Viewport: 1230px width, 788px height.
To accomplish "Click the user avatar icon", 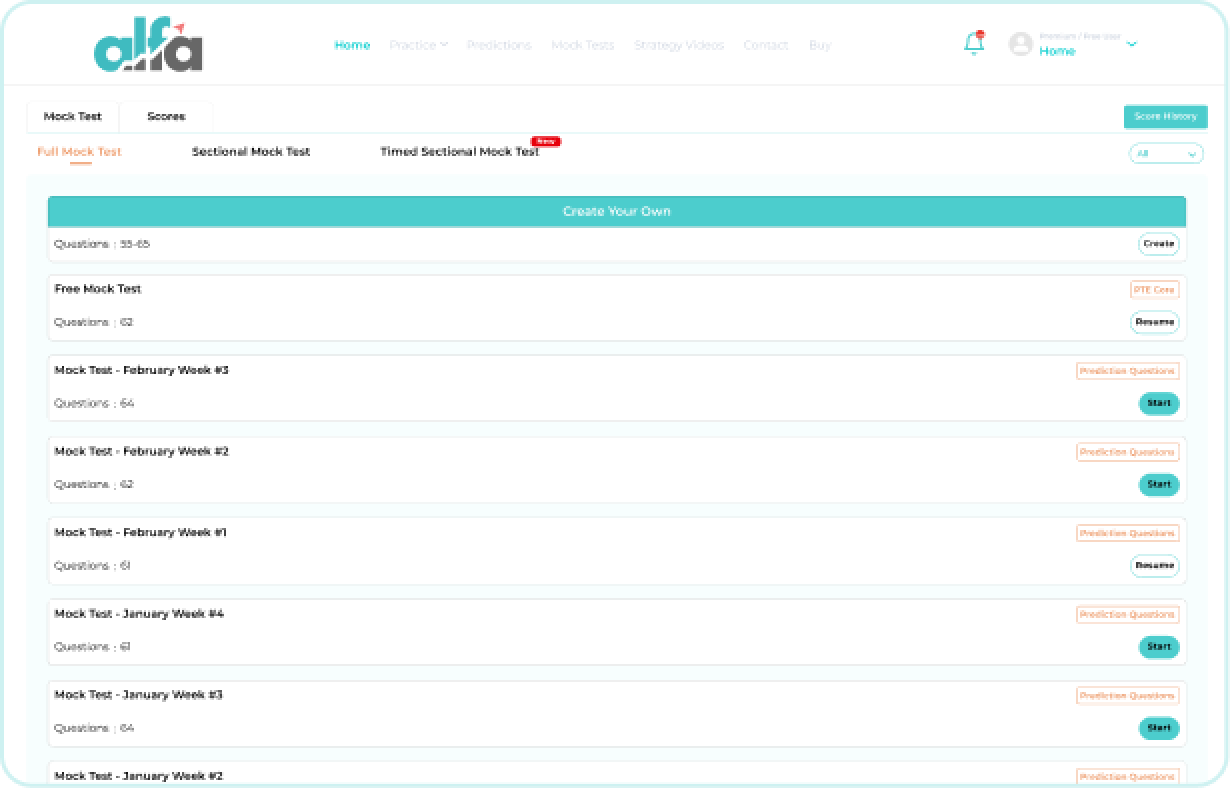I will click(1020, 44).
